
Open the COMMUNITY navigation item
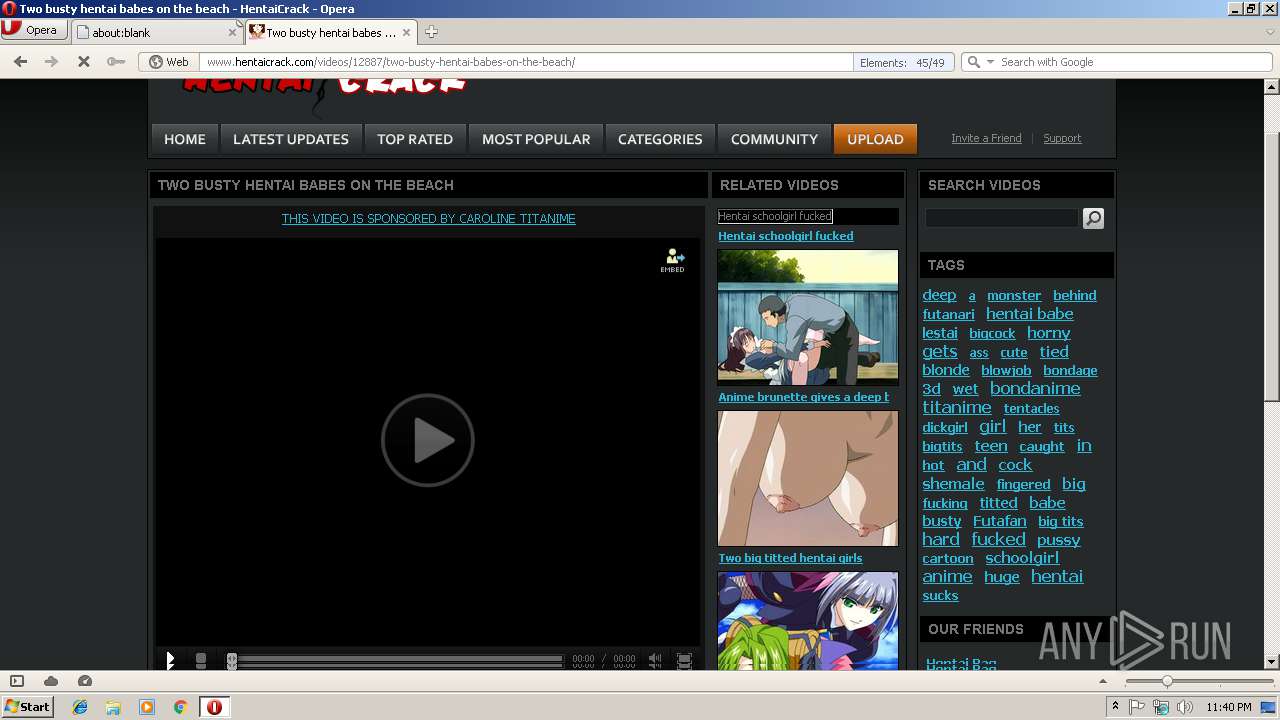(x=774, y=139)
